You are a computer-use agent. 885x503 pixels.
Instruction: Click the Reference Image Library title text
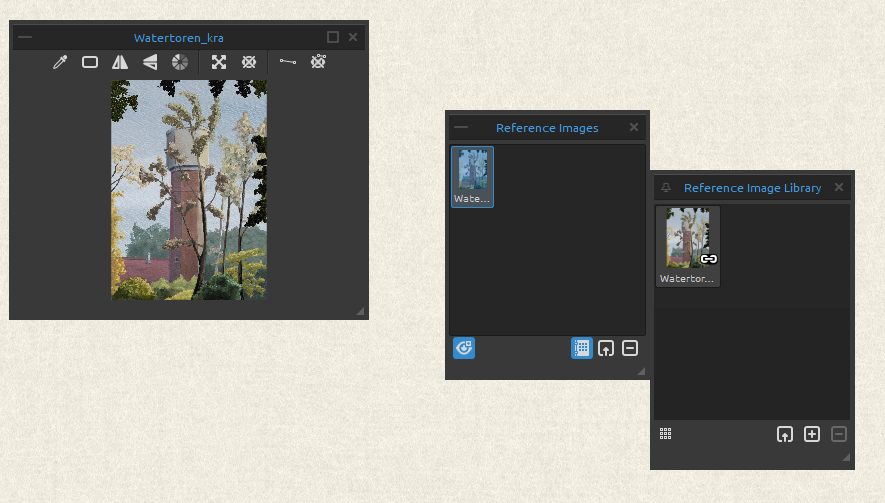(752, 188)
